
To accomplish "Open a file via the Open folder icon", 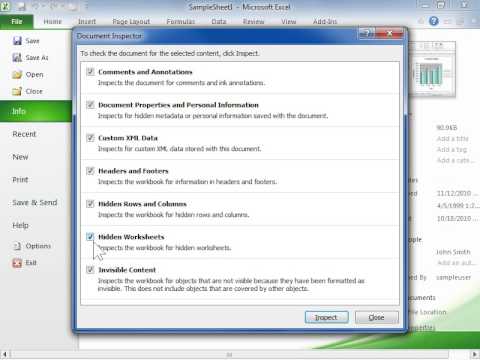I will [17, 74].
